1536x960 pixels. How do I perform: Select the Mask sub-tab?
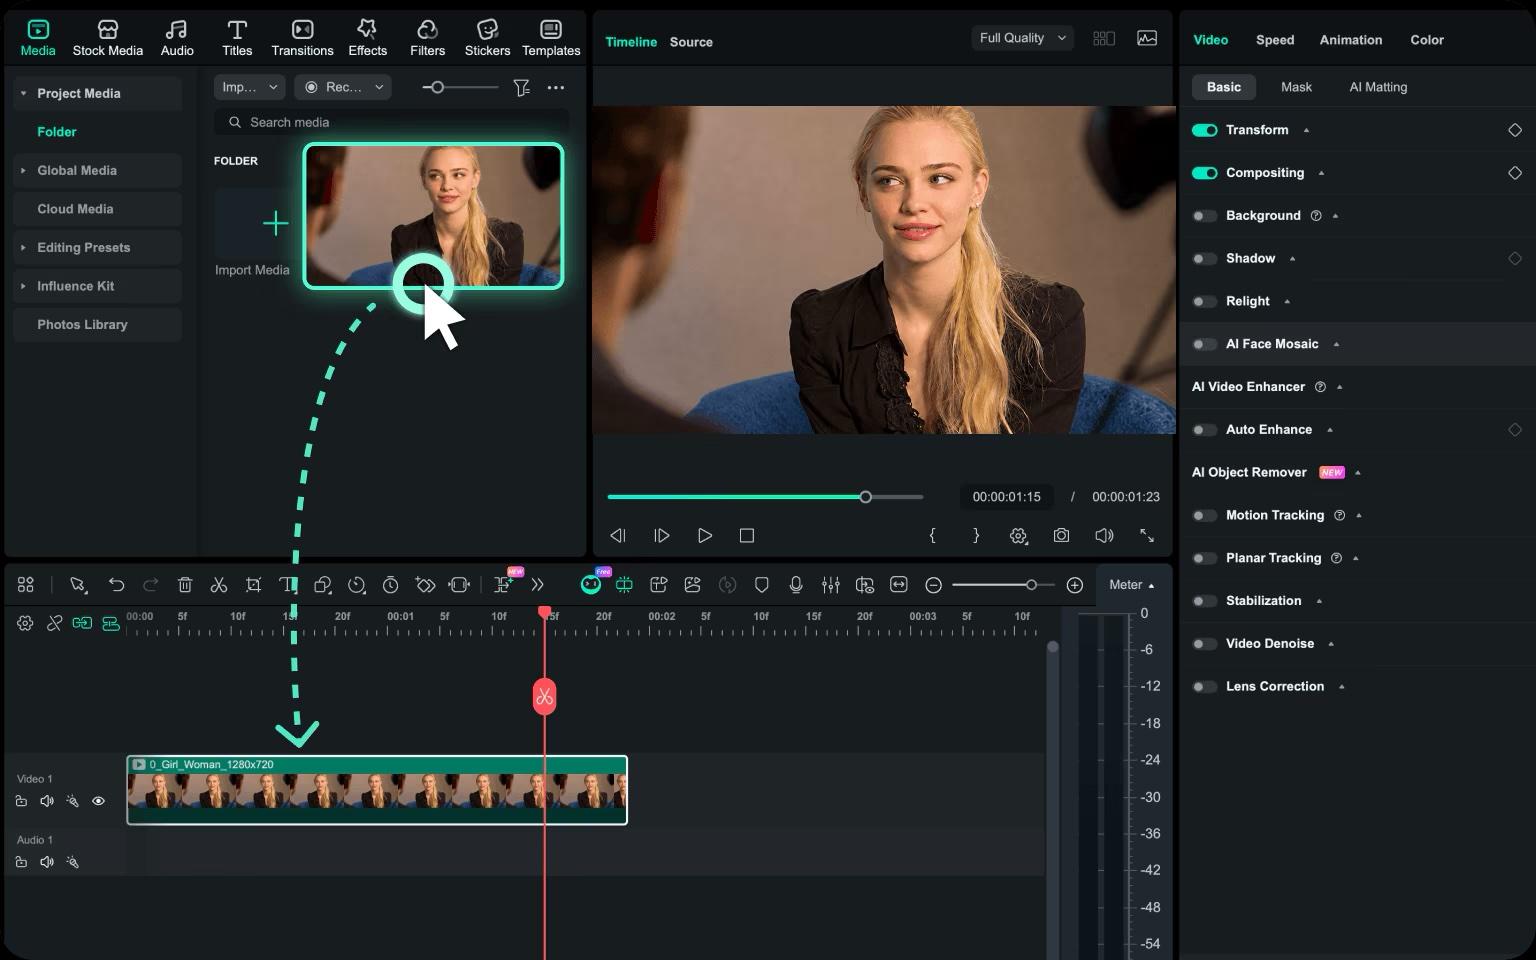[x=1296, y=87]
